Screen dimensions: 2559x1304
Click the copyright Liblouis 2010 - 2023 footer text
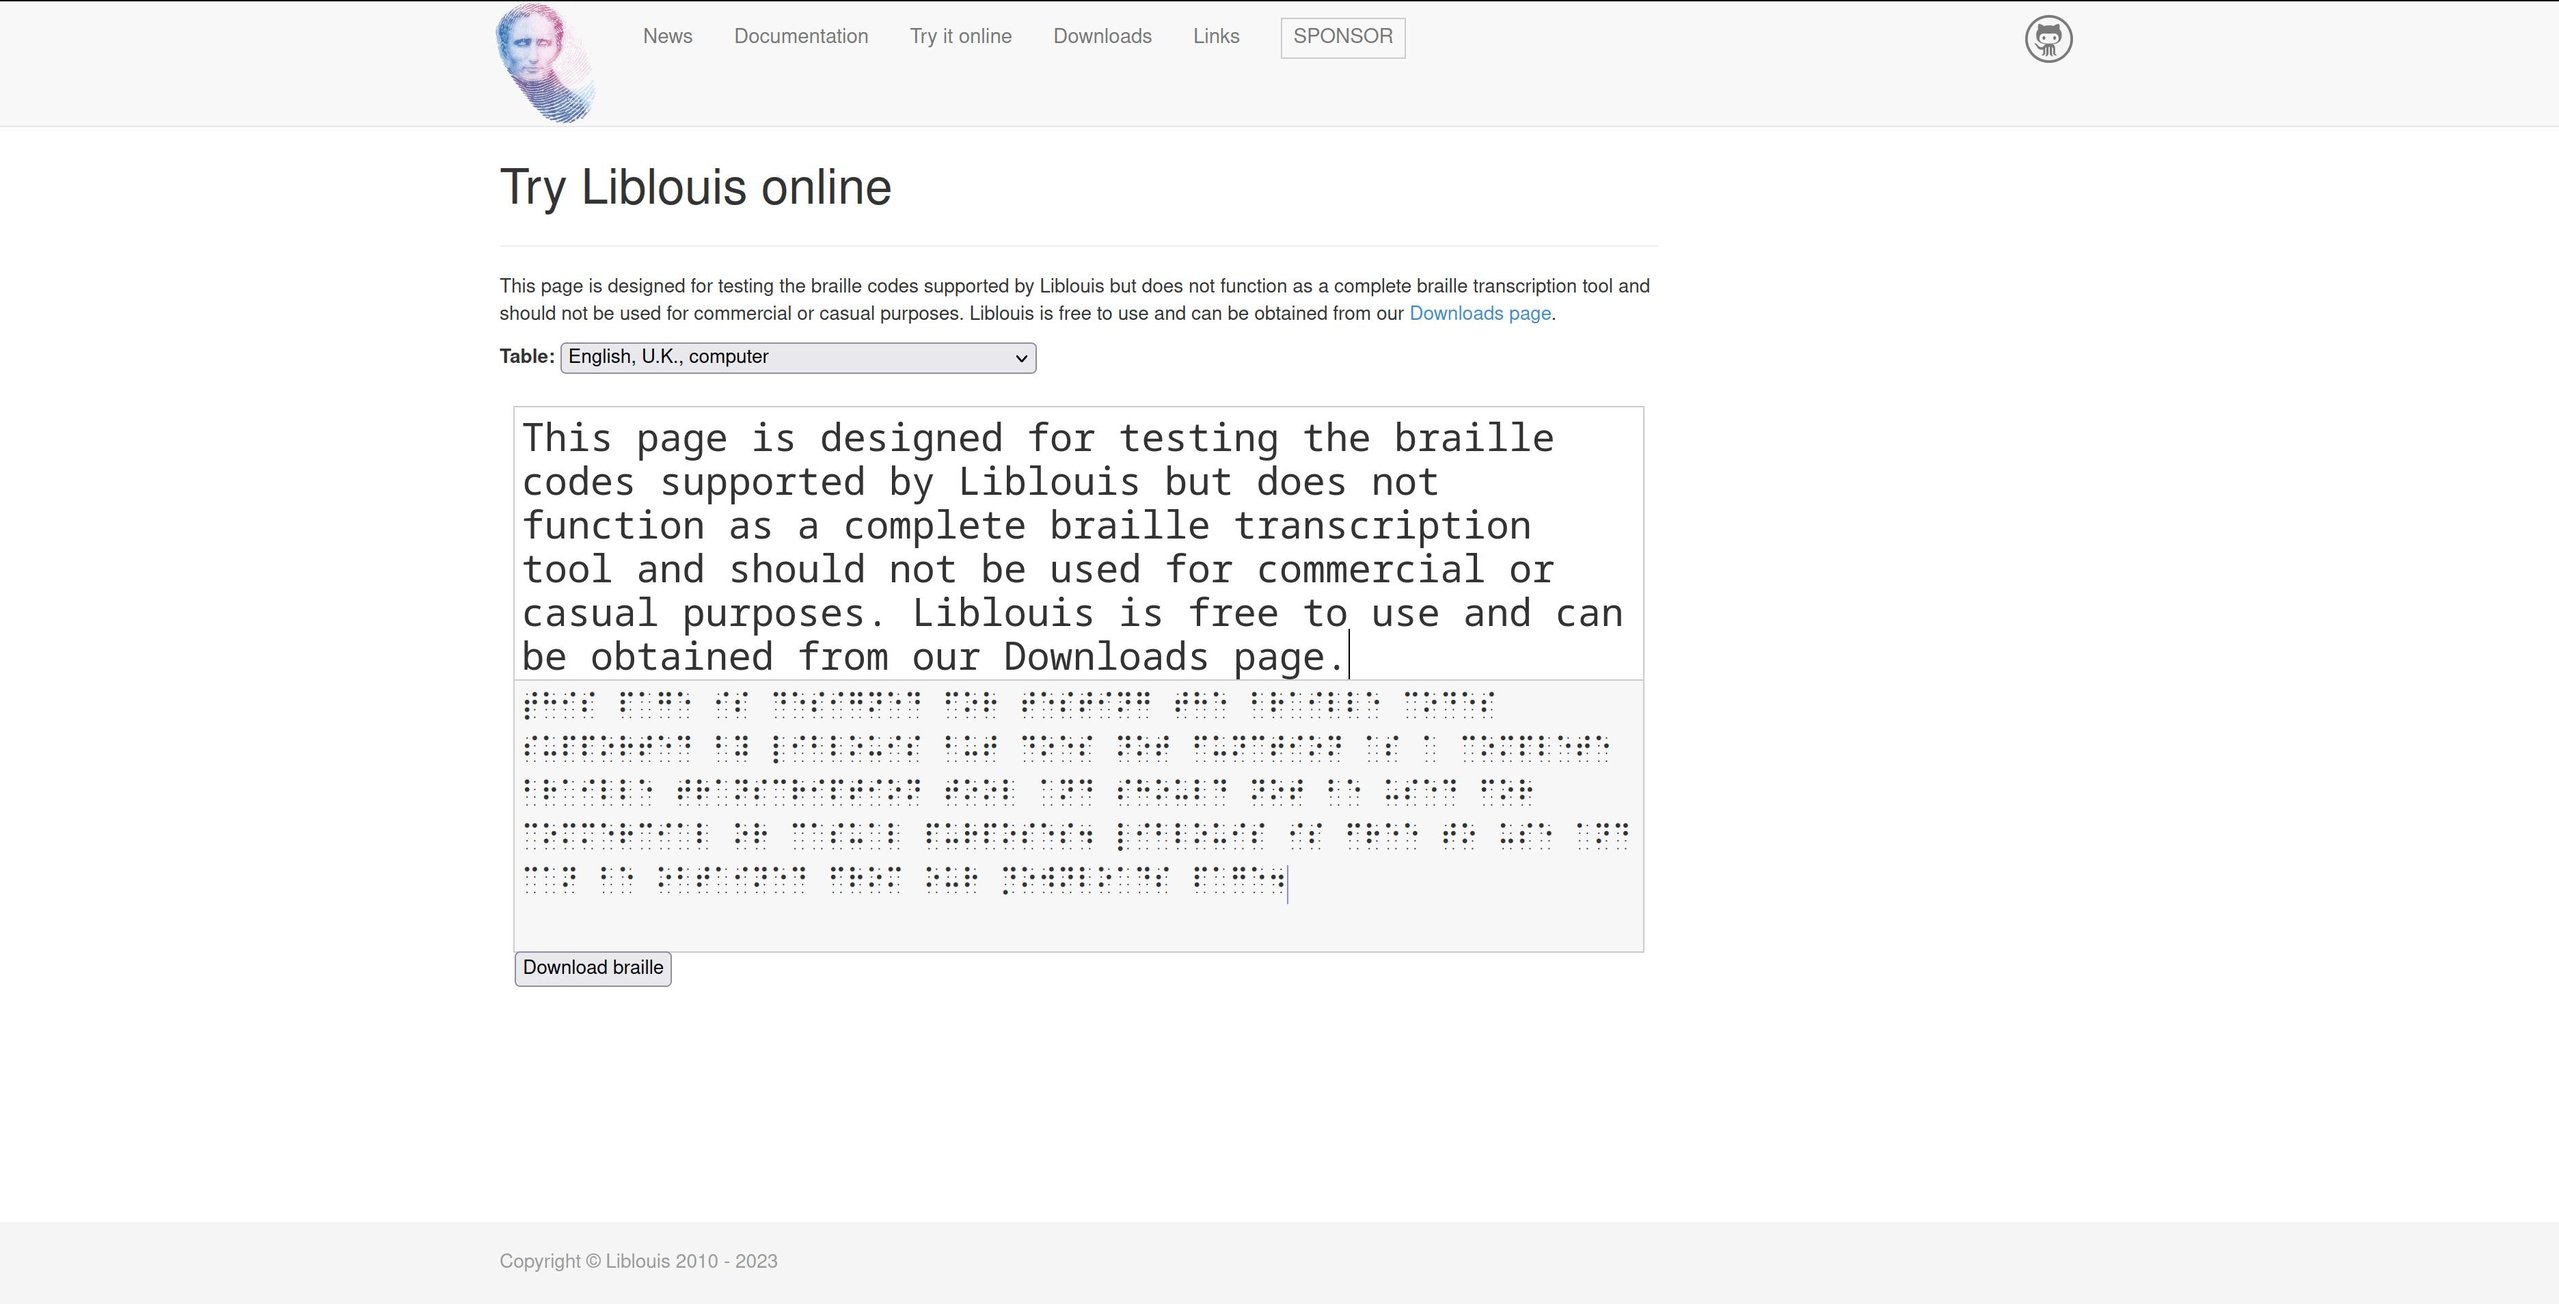[638, 1262]
